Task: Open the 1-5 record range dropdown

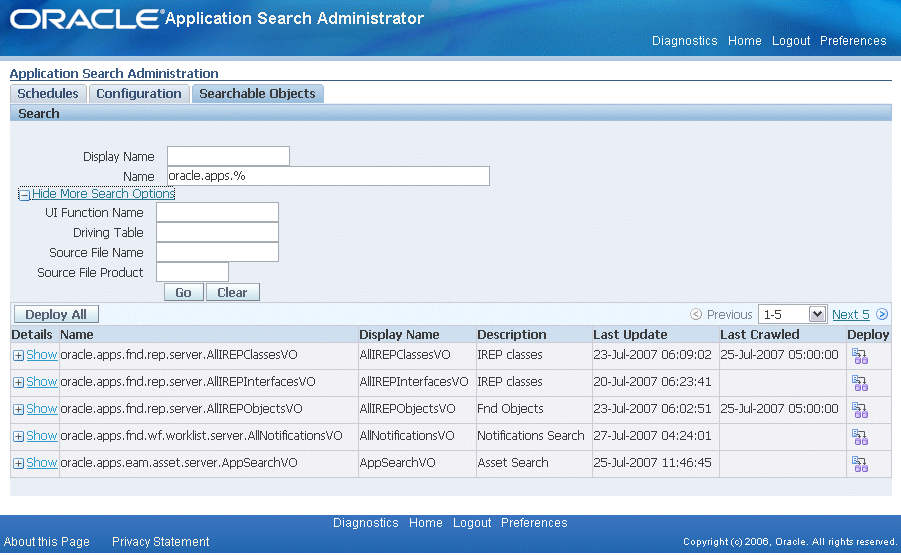Action: pos(792,314)
